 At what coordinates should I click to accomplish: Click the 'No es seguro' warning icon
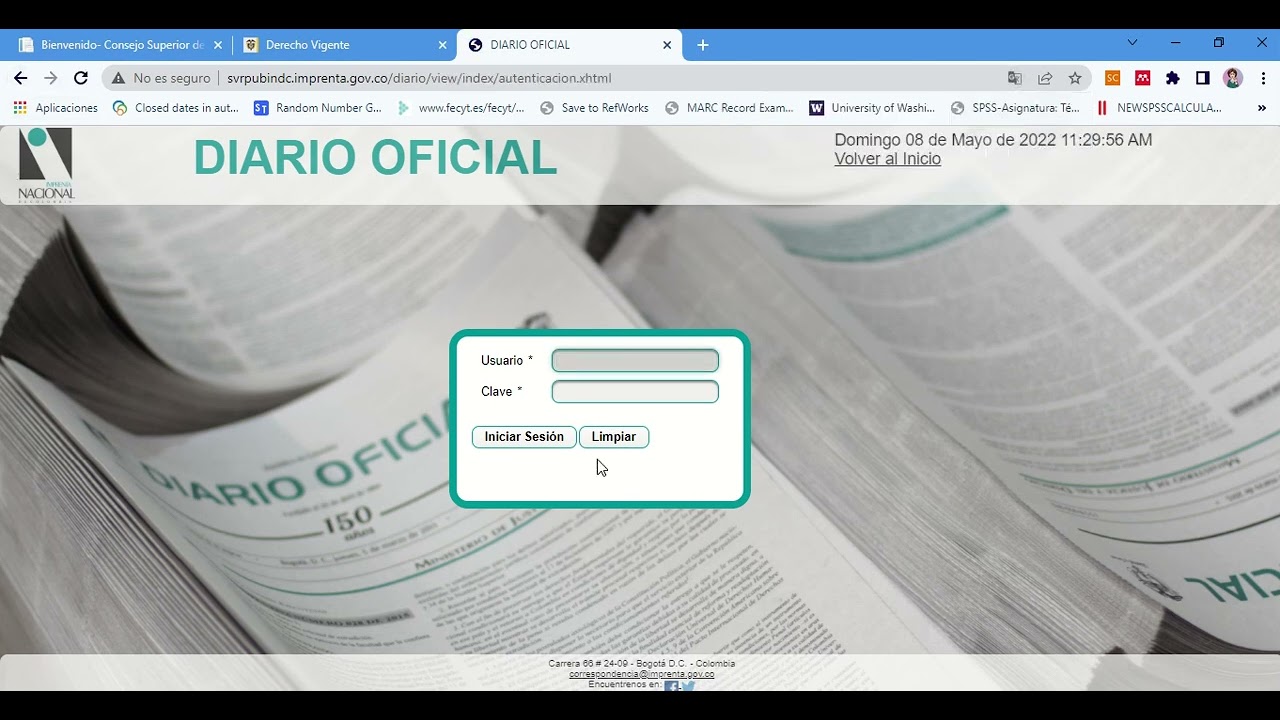click(x=118, y=78)
